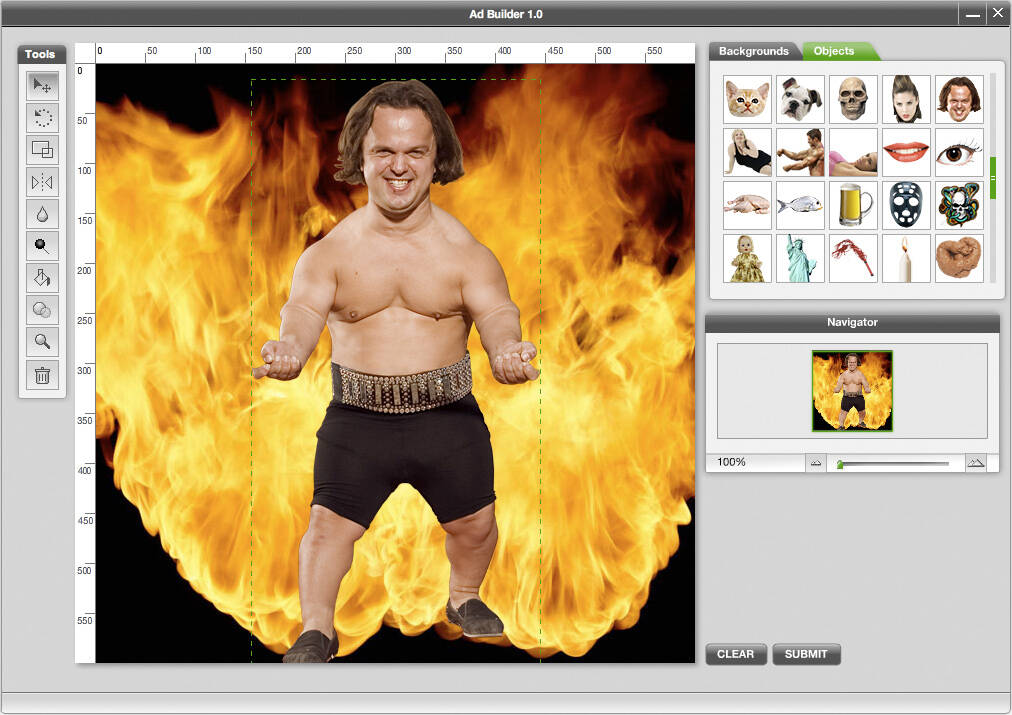Select the Rotate tool with dotted circle
The height and width of the screenshot is (715, 1012).
tap(42, 118)
